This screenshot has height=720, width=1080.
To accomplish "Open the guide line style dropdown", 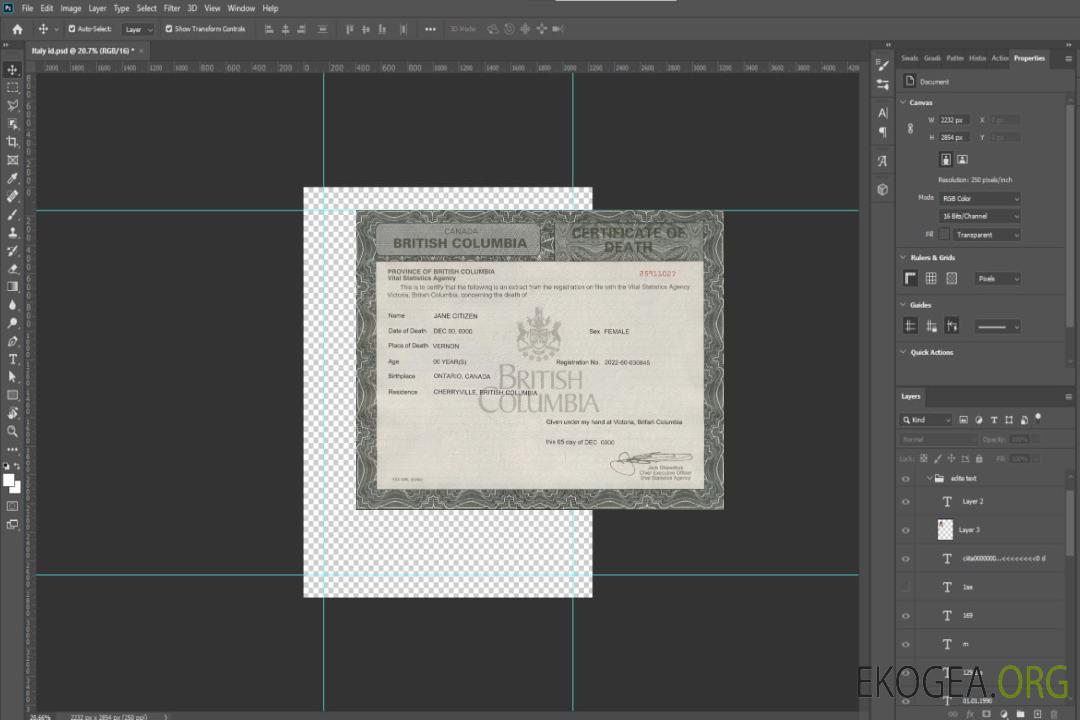I will coord(998,327).
